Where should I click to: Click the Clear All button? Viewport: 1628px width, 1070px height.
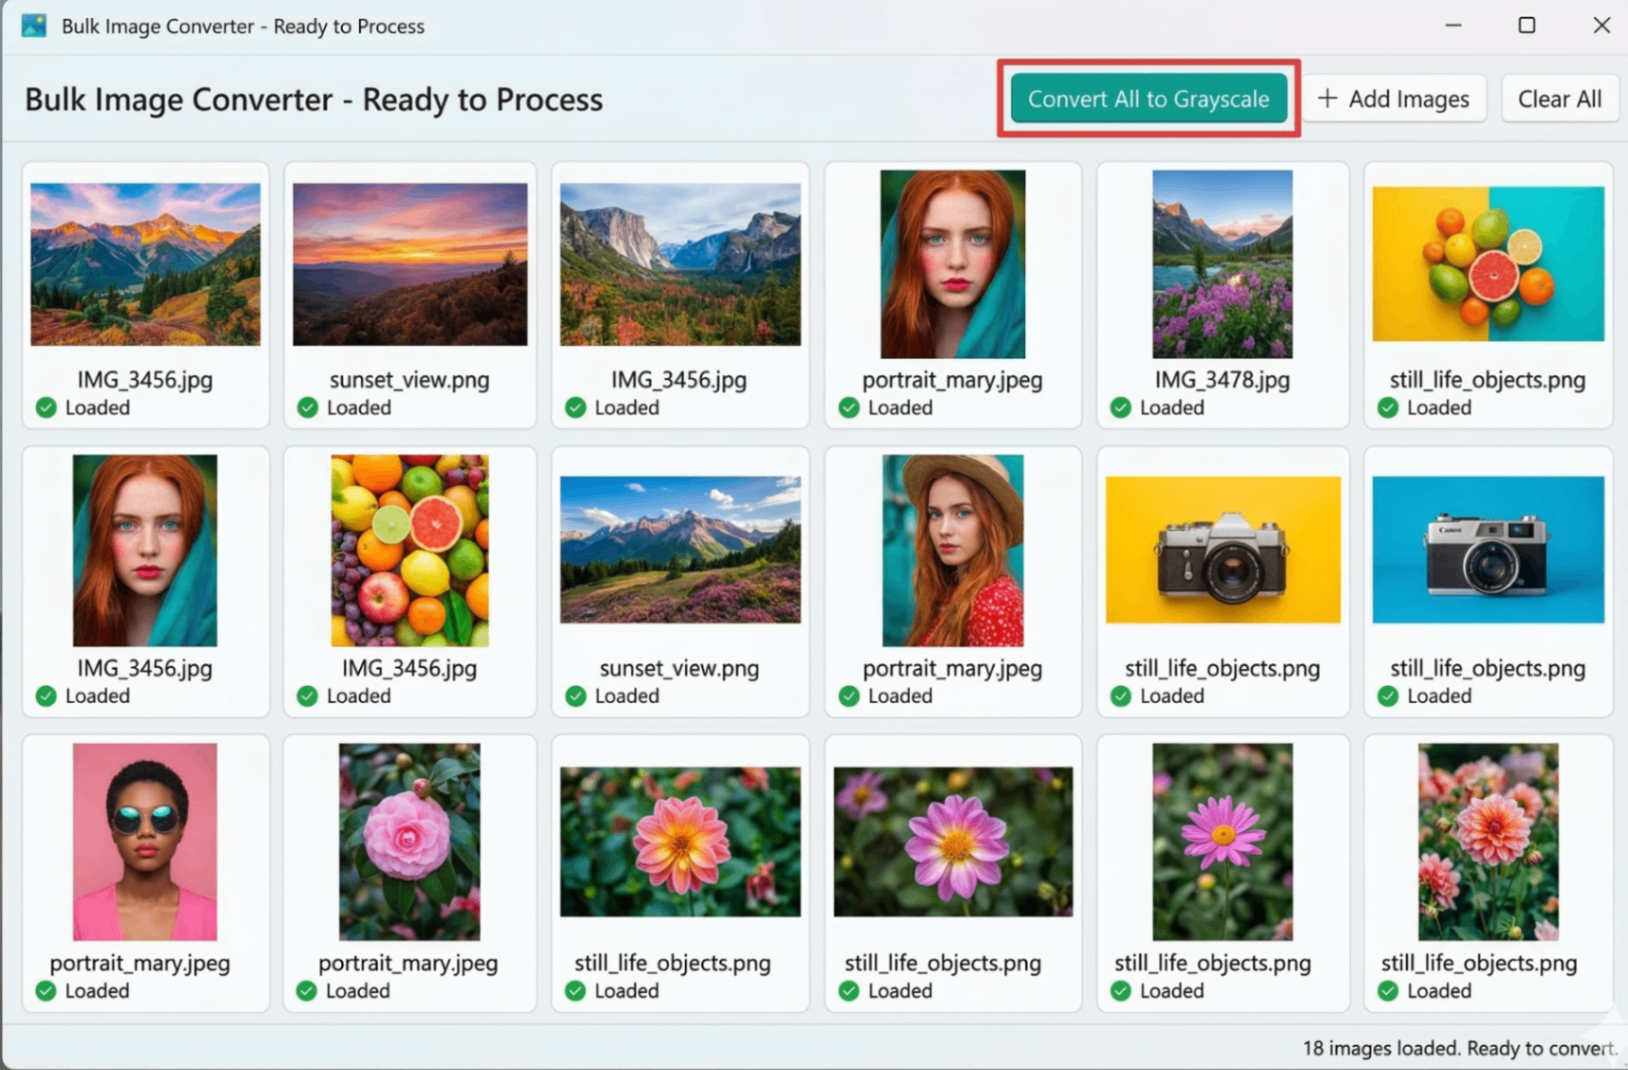[x=1560, y=98]
